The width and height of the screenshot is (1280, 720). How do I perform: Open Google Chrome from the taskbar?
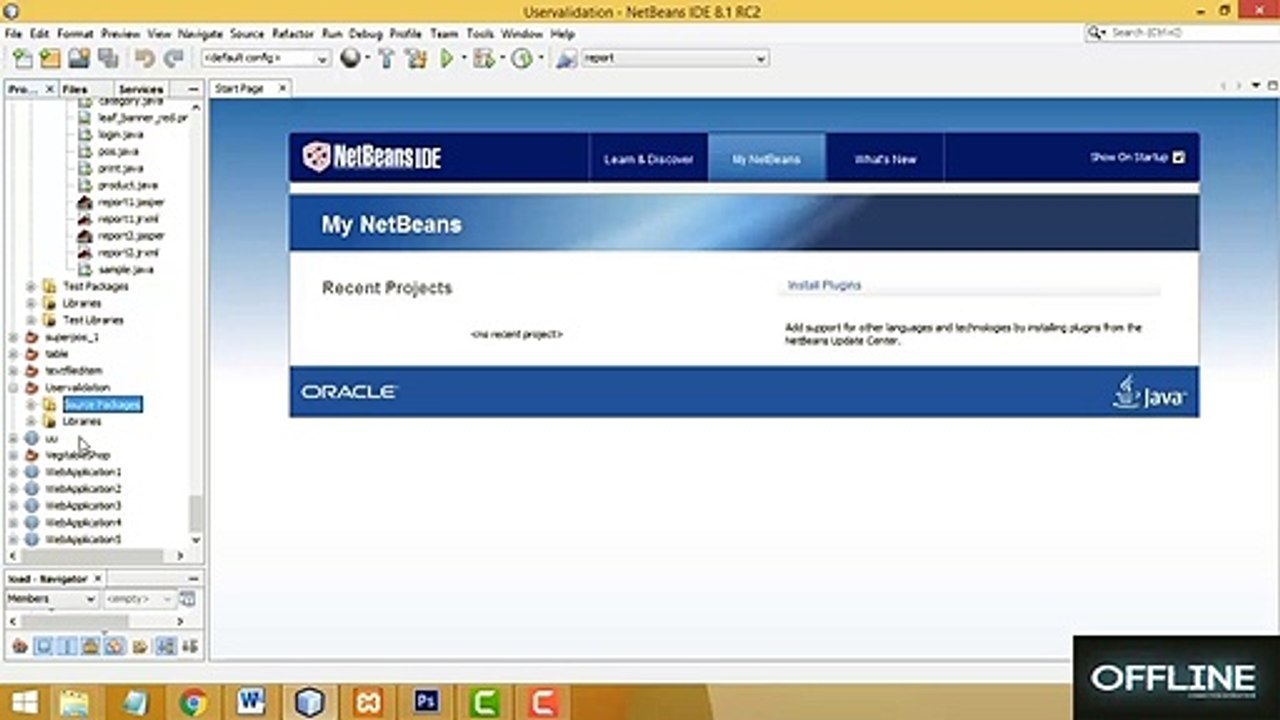(193, 703)
